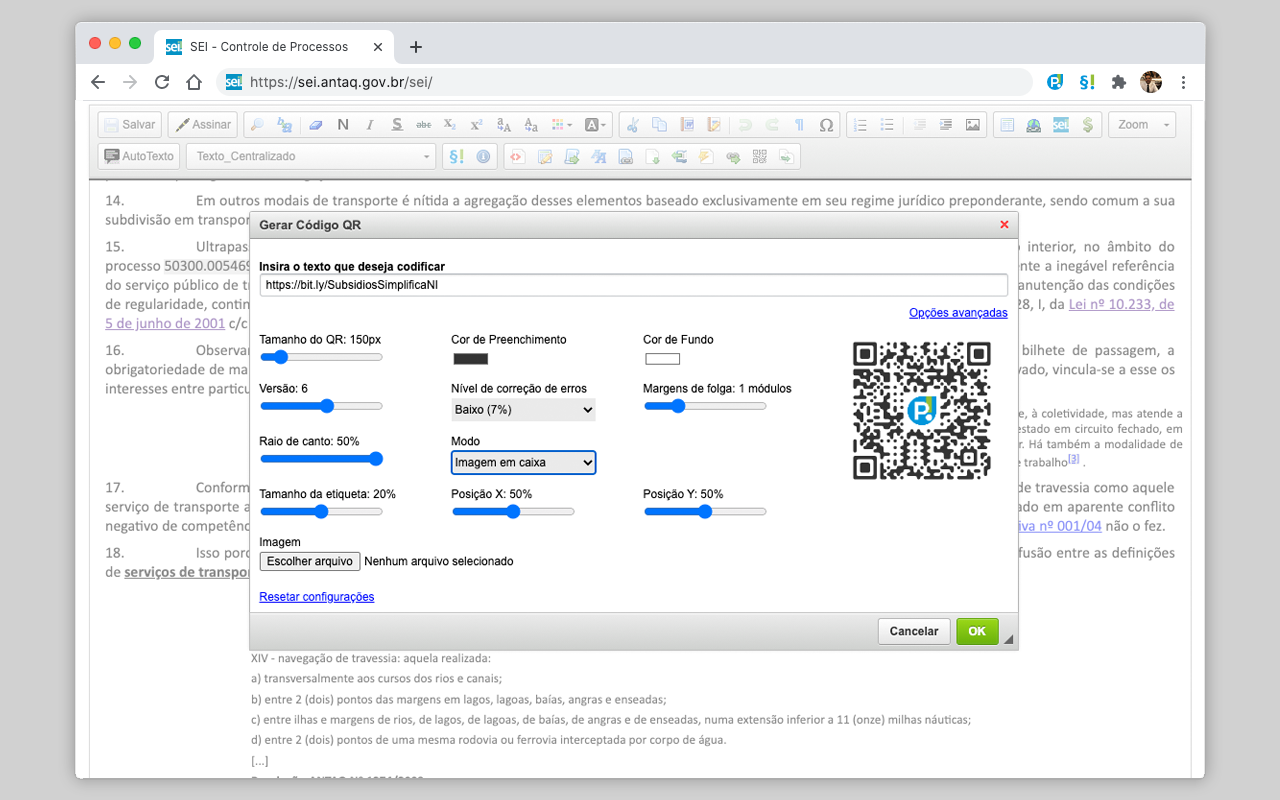1280x800 pixels.
Task: Open the Zoom dropdown in the toolbar
Action: 1142,125
